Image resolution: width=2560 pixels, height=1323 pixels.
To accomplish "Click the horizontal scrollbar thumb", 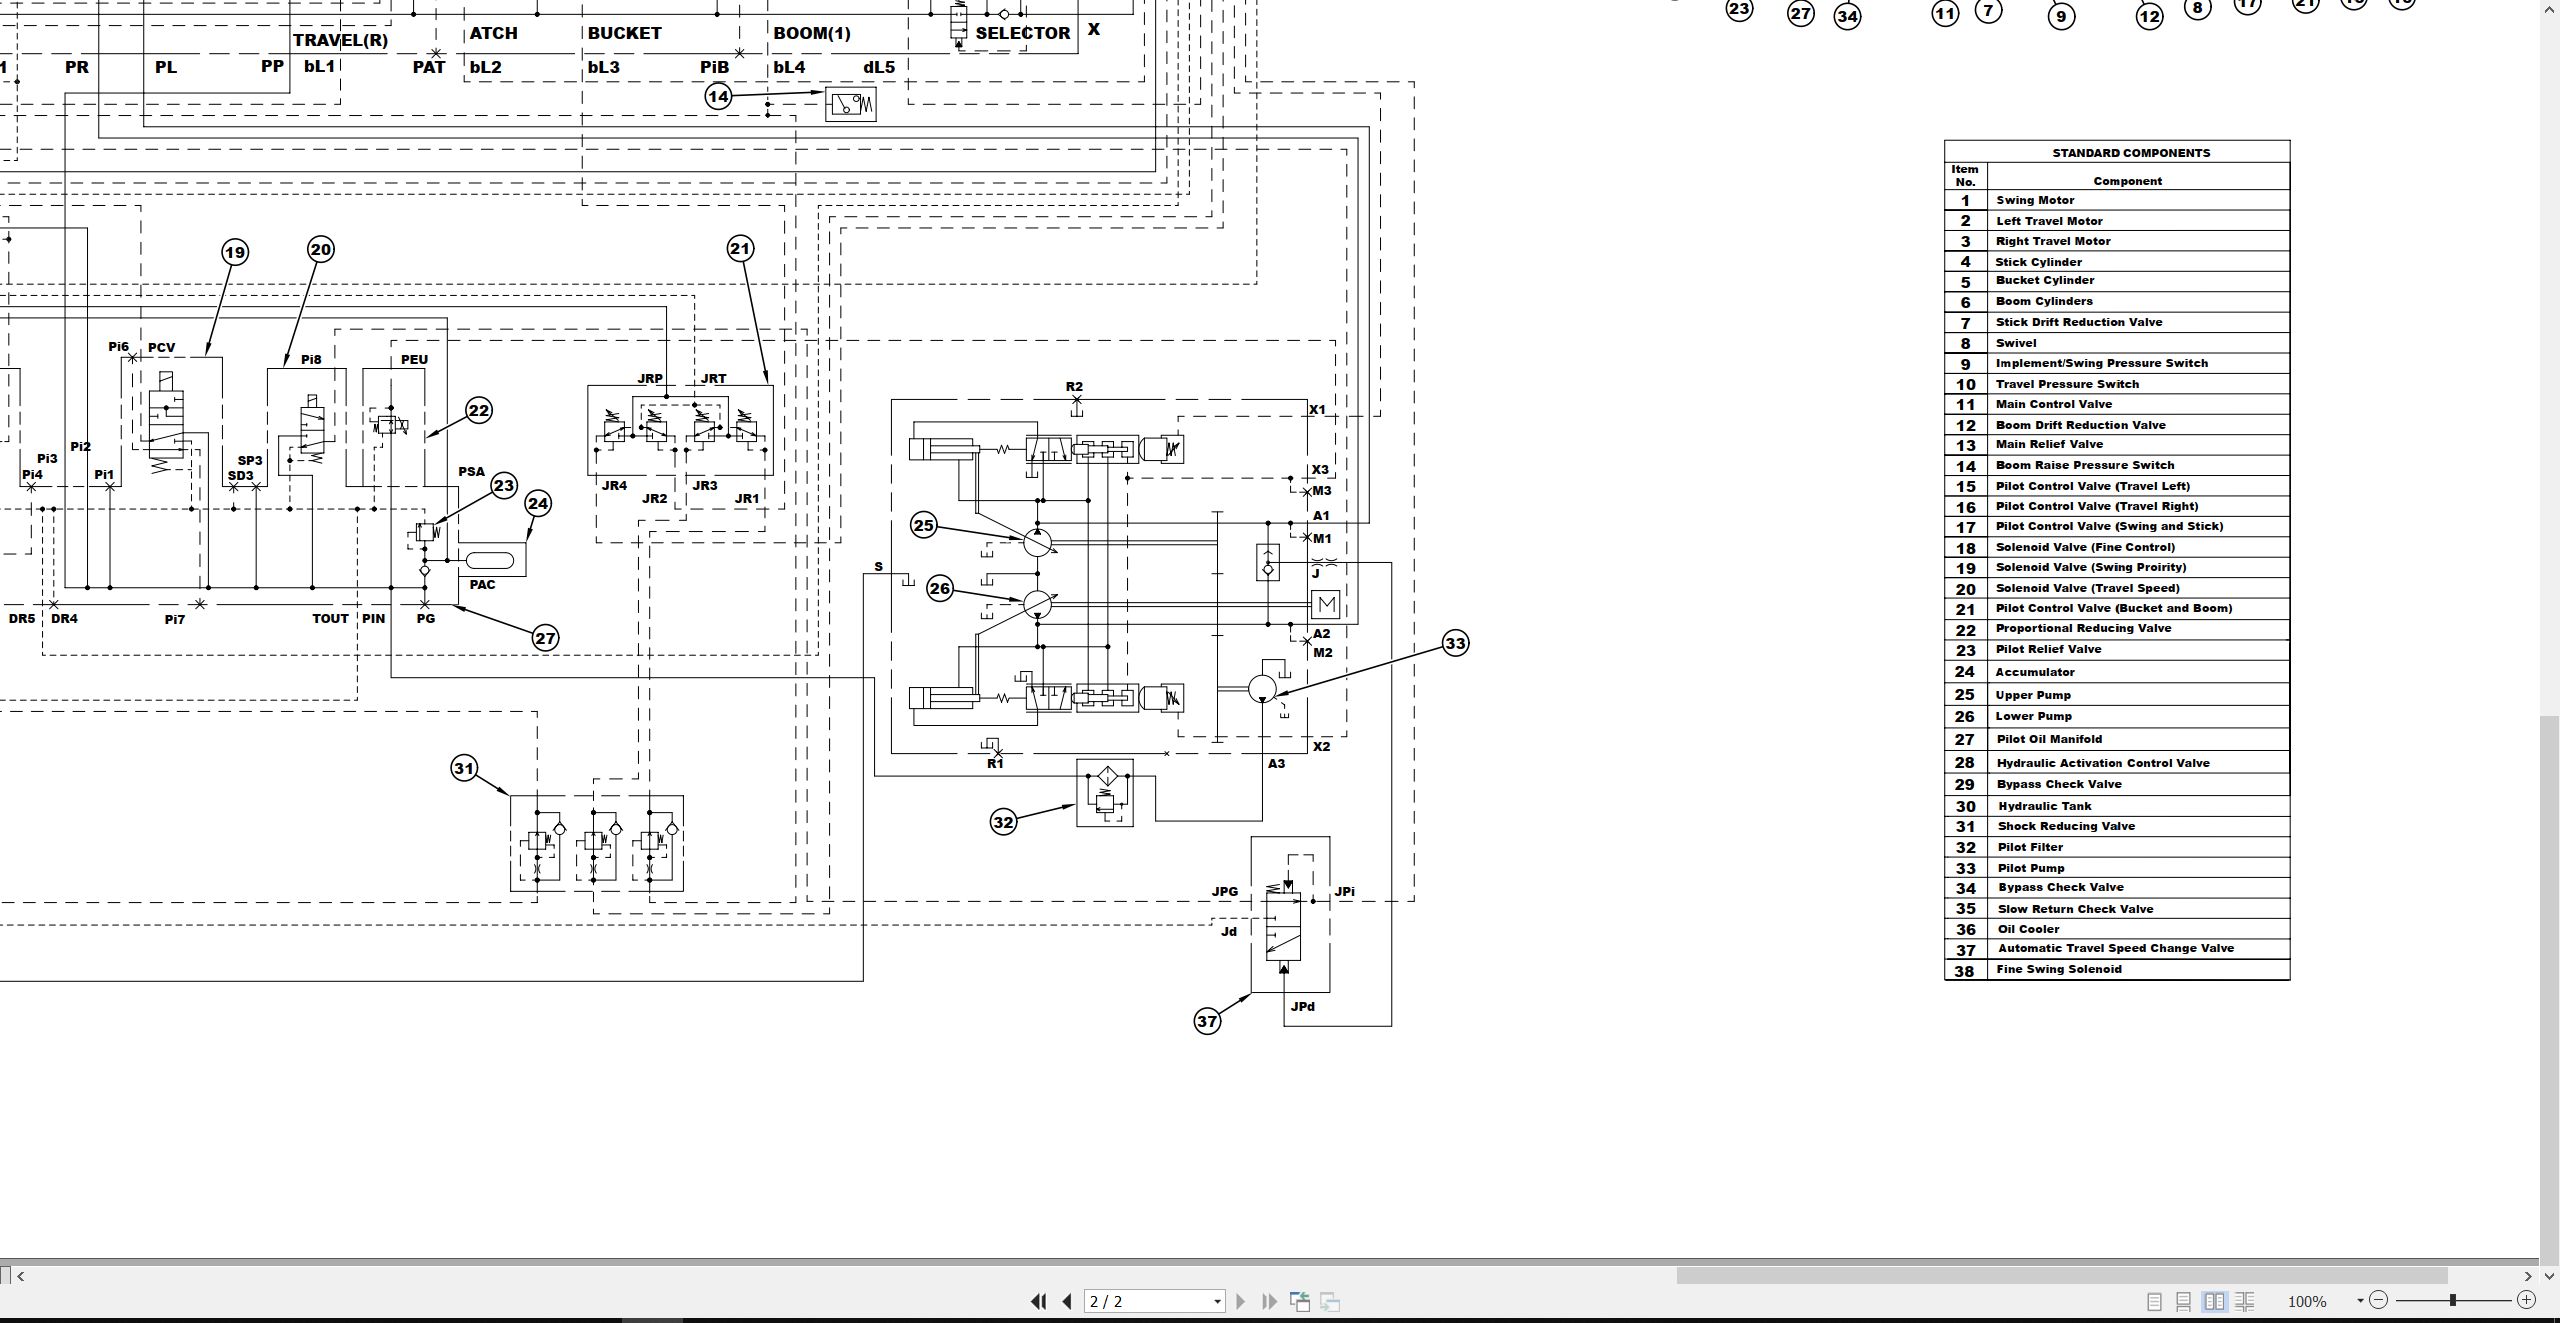I will coord(2061,1275).
